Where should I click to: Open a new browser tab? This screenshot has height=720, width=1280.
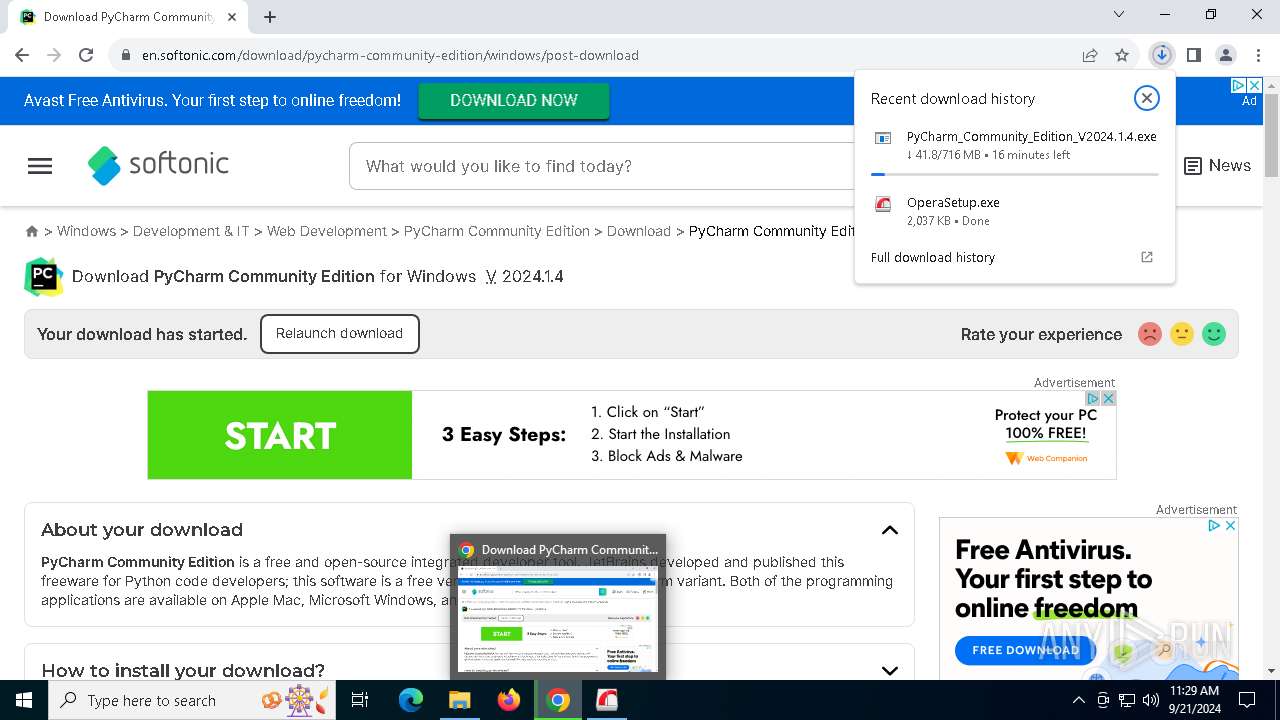270,17
